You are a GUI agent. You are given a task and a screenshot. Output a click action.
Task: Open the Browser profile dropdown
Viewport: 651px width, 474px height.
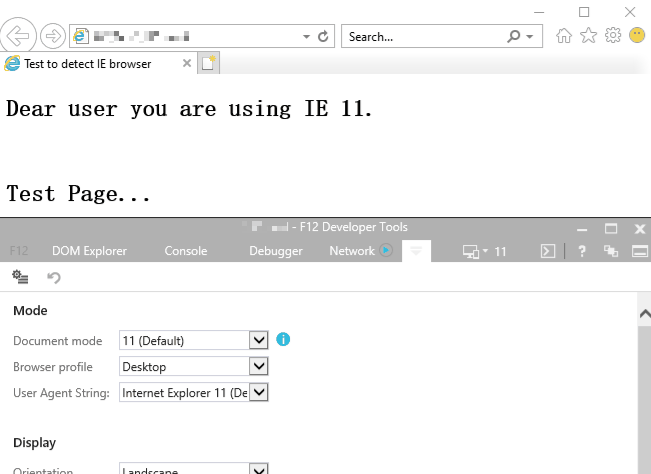[193, 366]
